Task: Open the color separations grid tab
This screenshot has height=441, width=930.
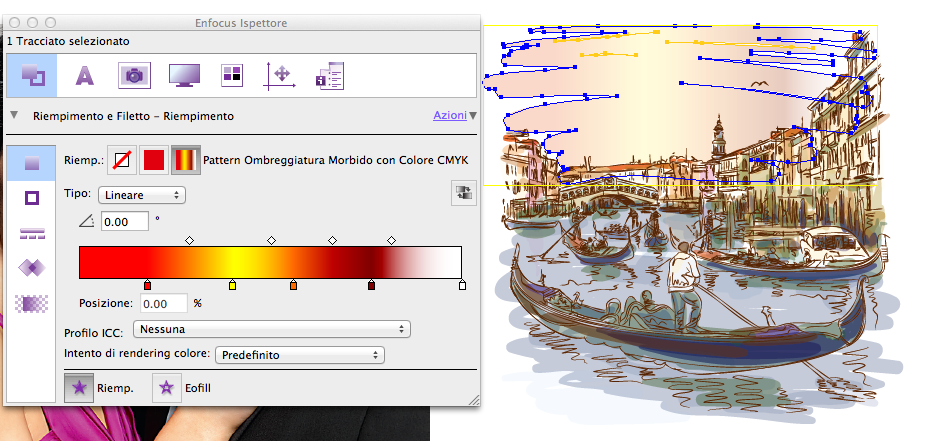Action: 231,74
